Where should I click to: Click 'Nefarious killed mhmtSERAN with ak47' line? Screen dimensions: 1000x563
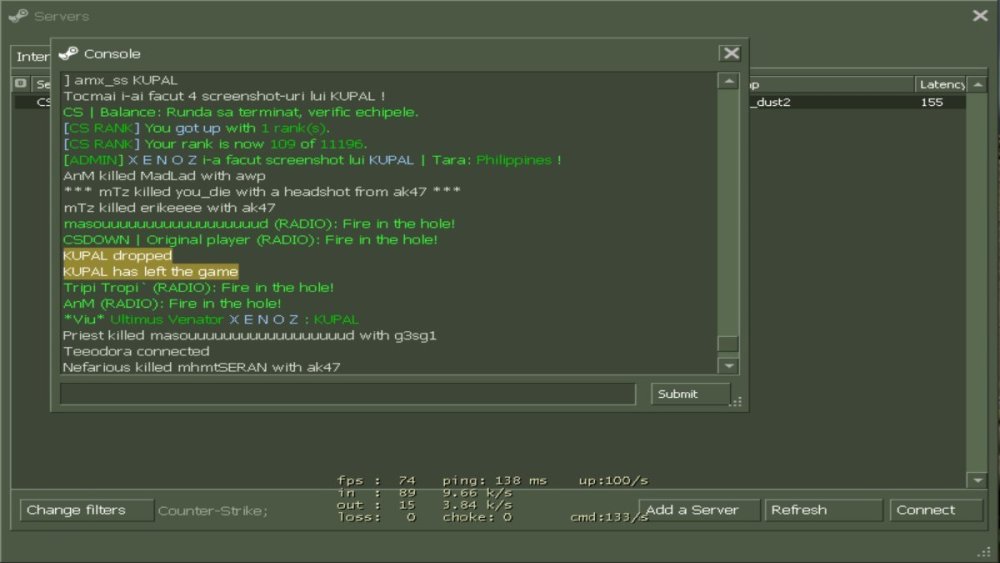tap(202, 367)
